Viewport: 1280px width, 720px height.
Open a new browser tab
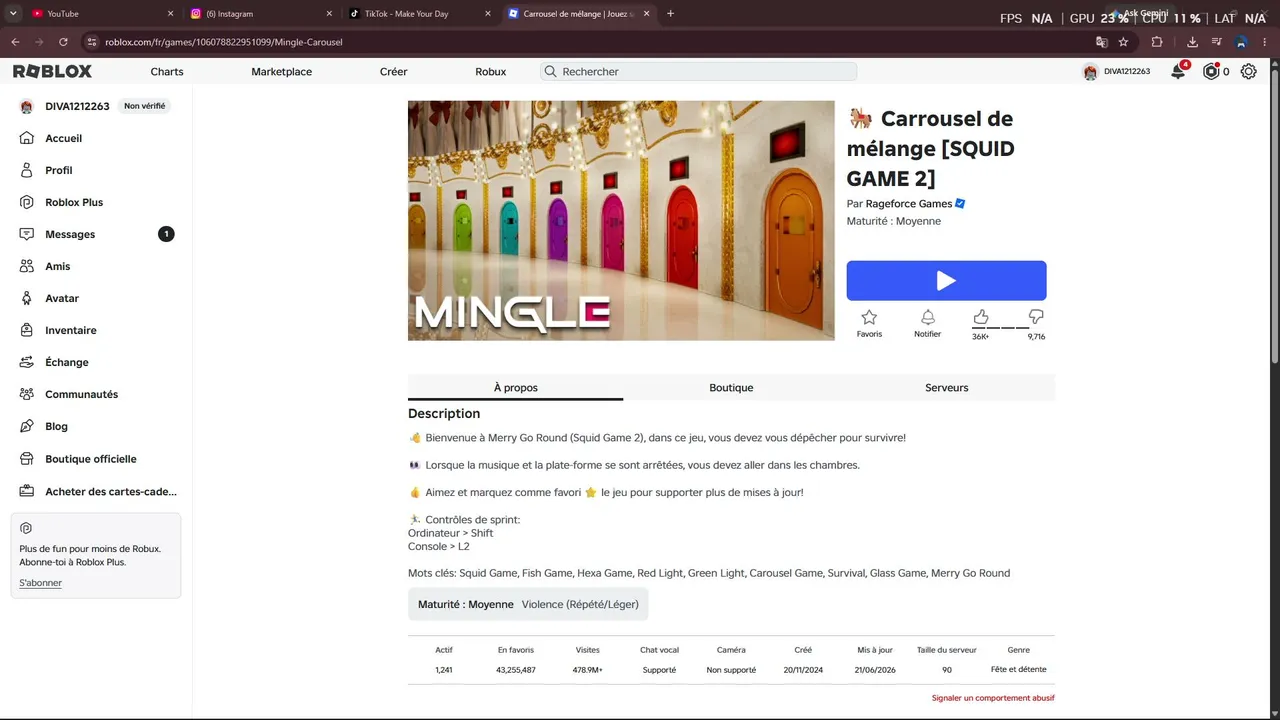[x=670, y=14]
